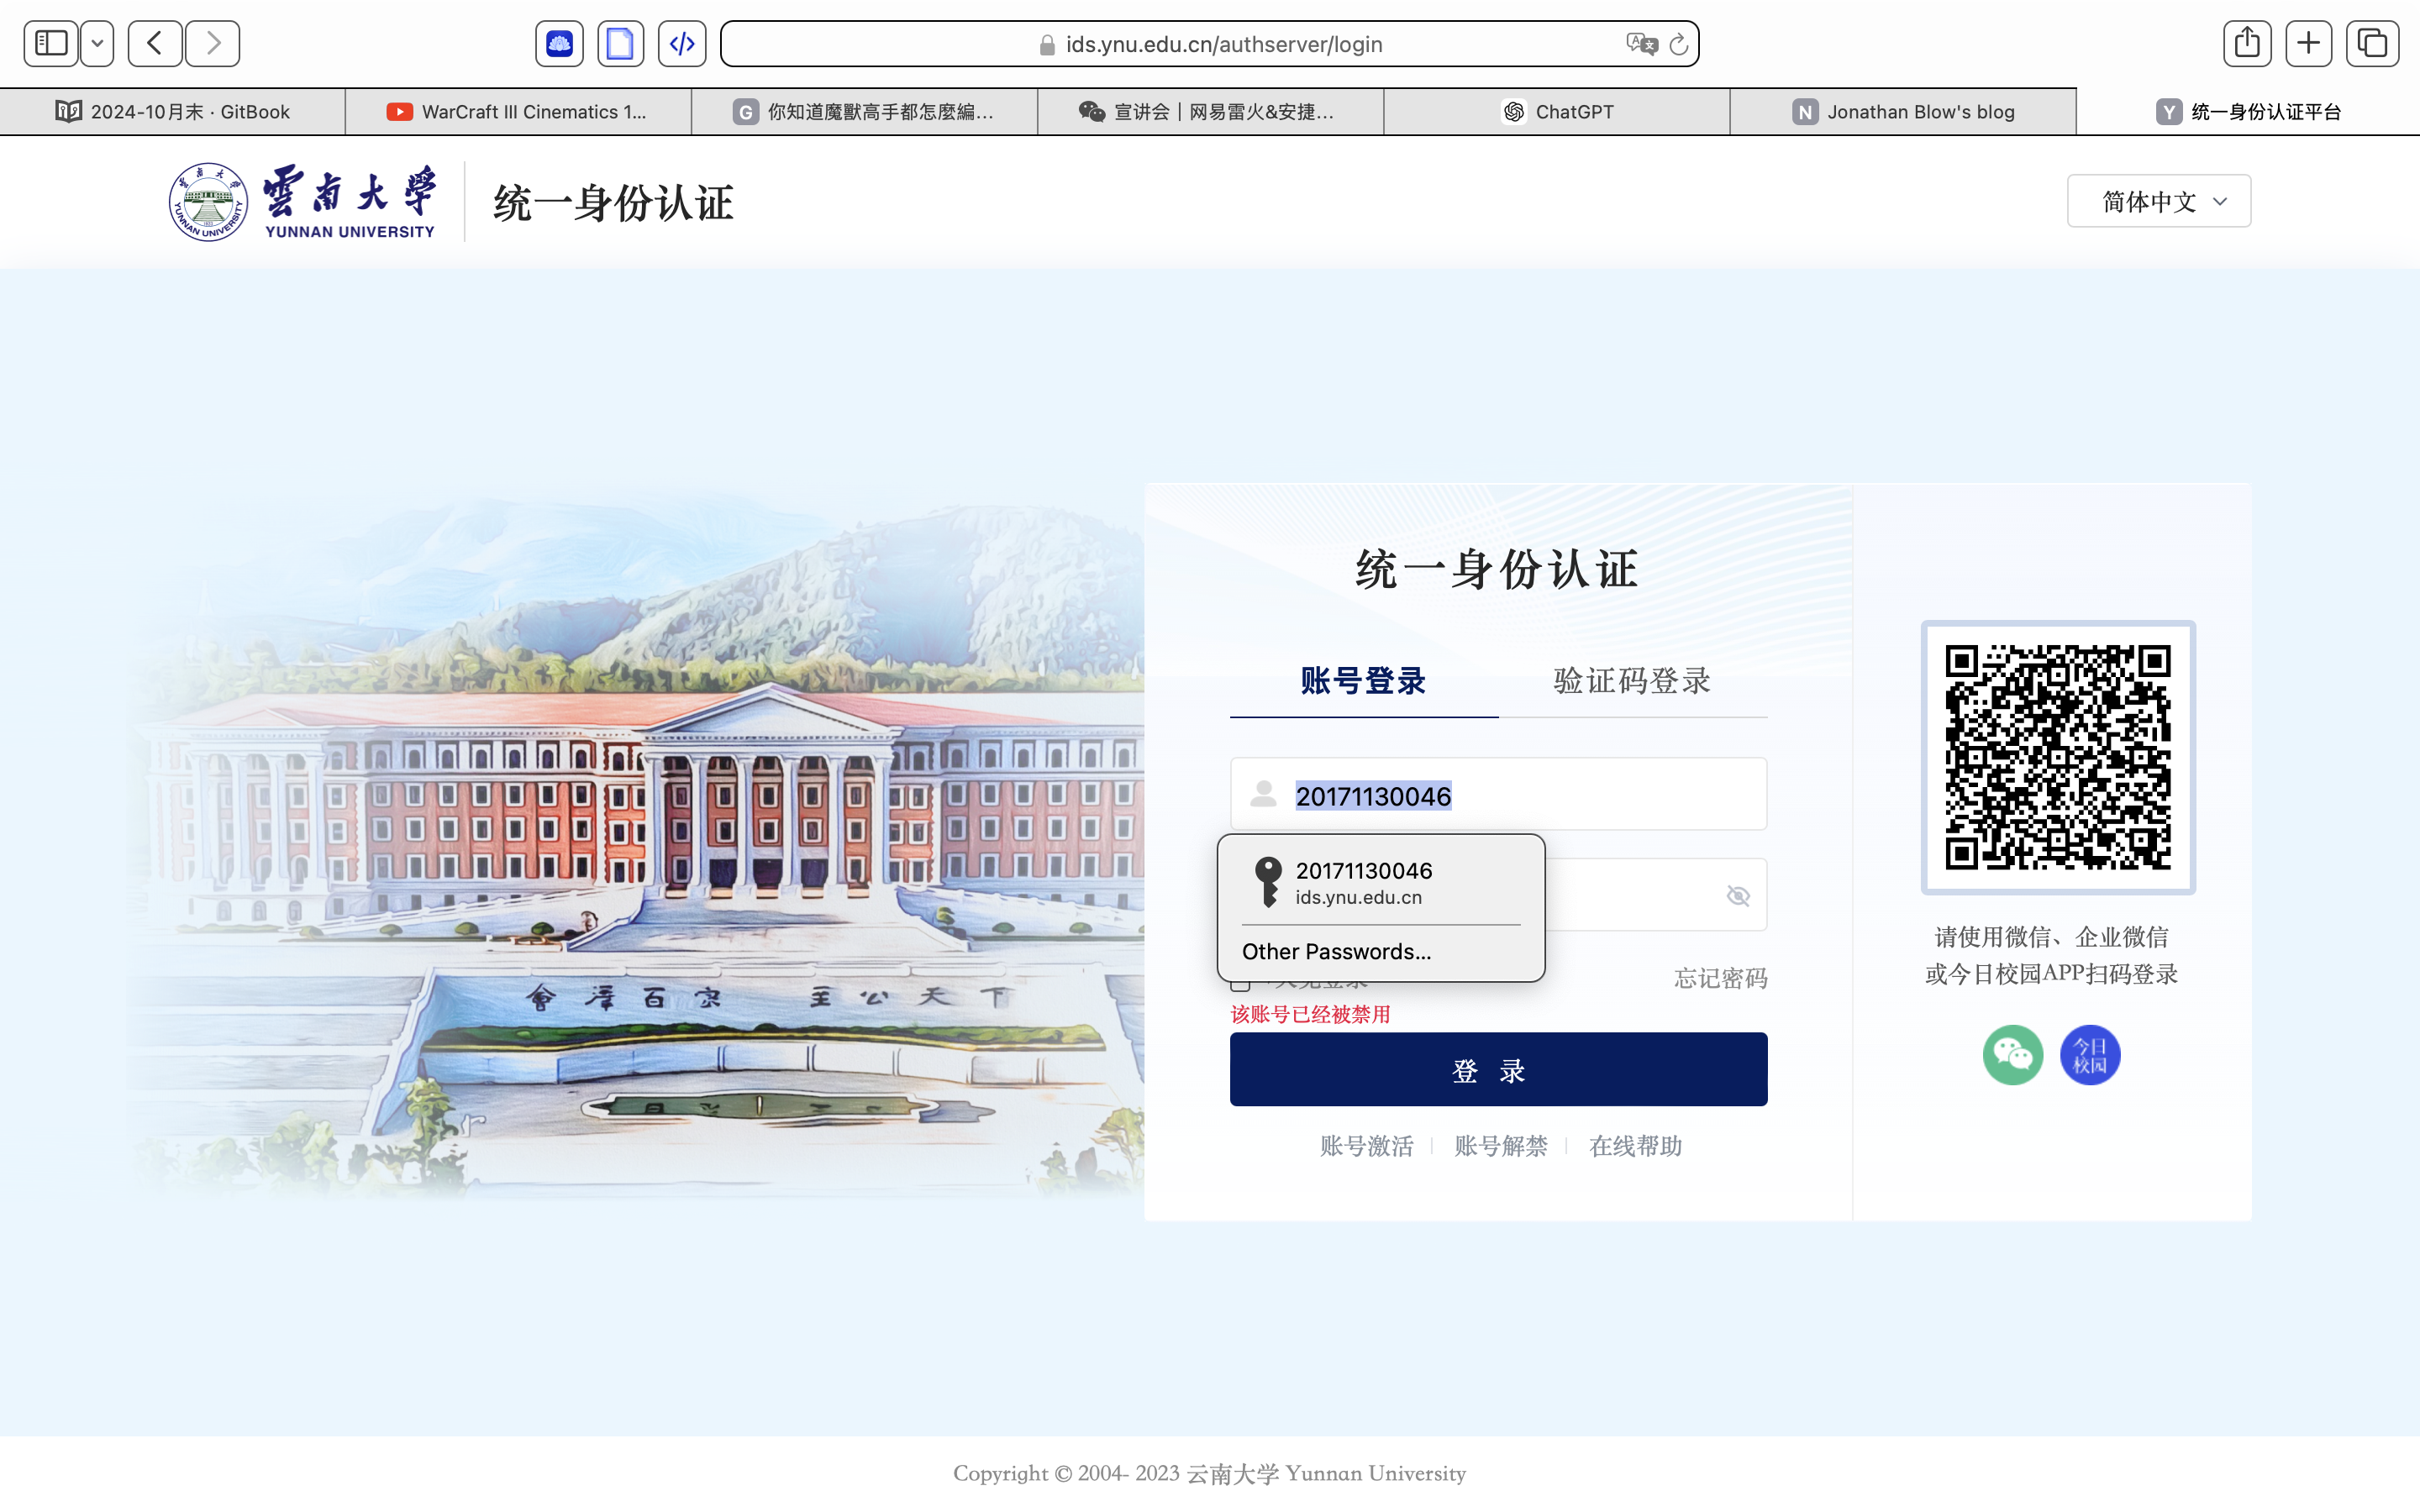
Task: Open the 简体中文 language dropdown
Action: click(2159, 201)
